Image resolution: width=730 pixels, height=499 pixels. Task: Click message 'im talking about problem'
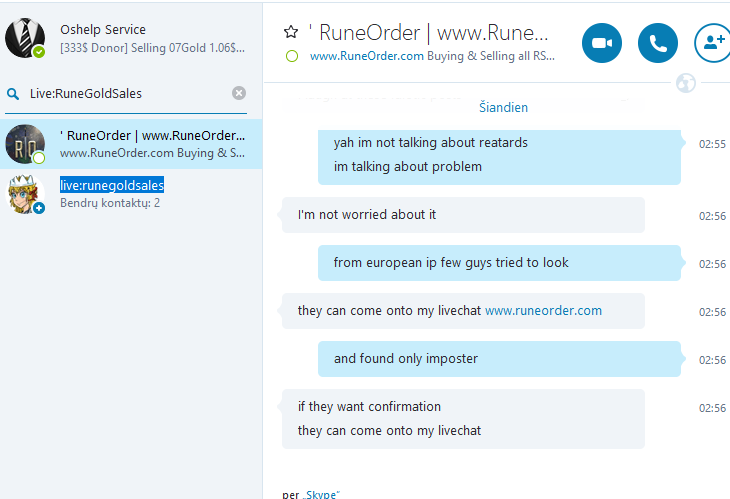click(408, 167)
